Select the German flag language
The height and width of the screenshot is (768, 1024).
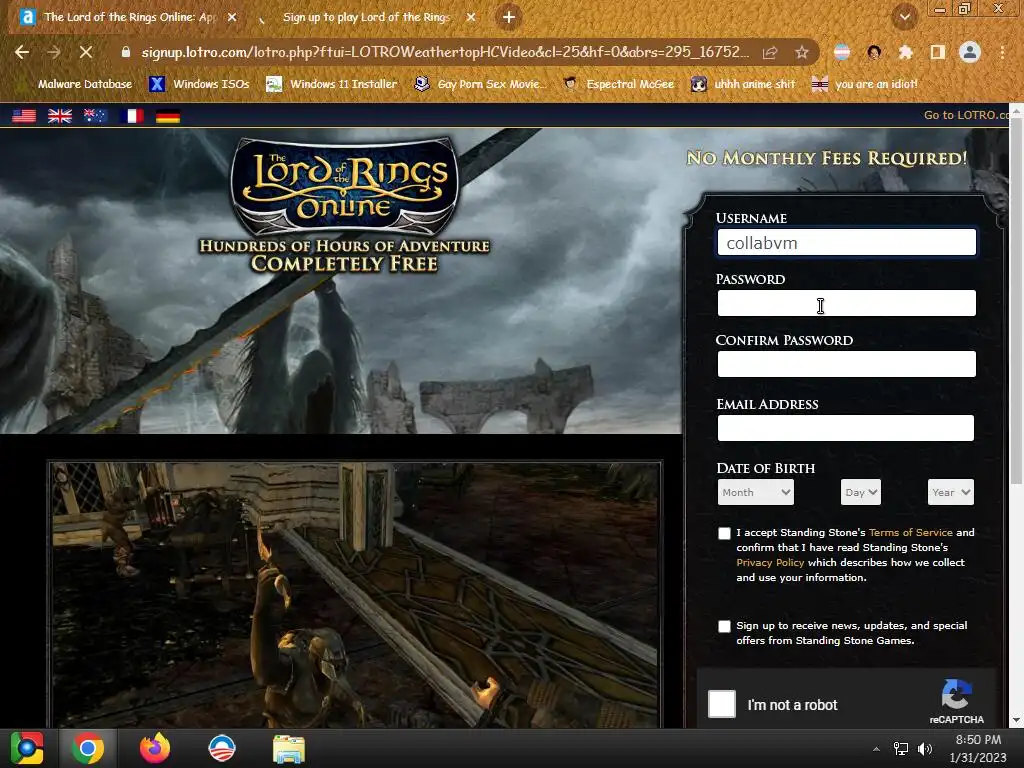point(168,116)
